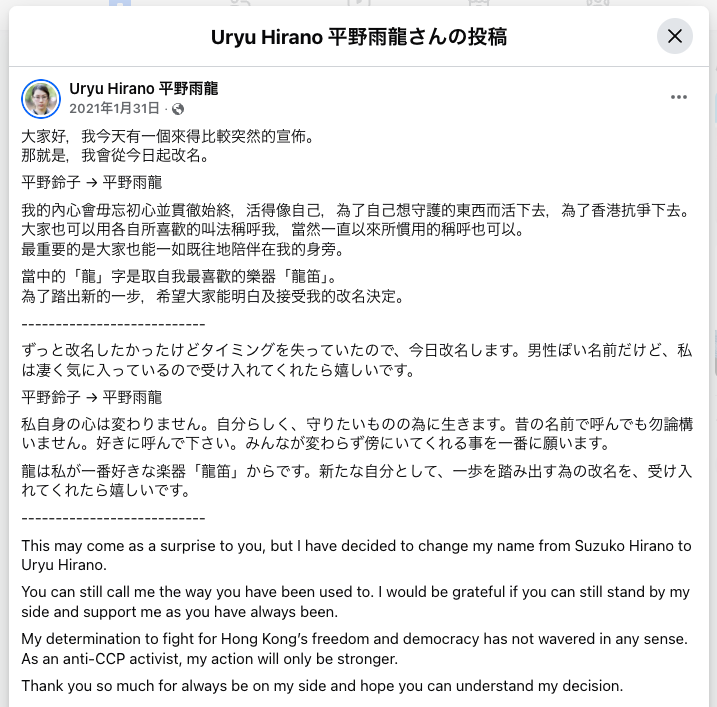
Task: Go to Home via blue top navigation icon
Action: (x=120, y=3)
